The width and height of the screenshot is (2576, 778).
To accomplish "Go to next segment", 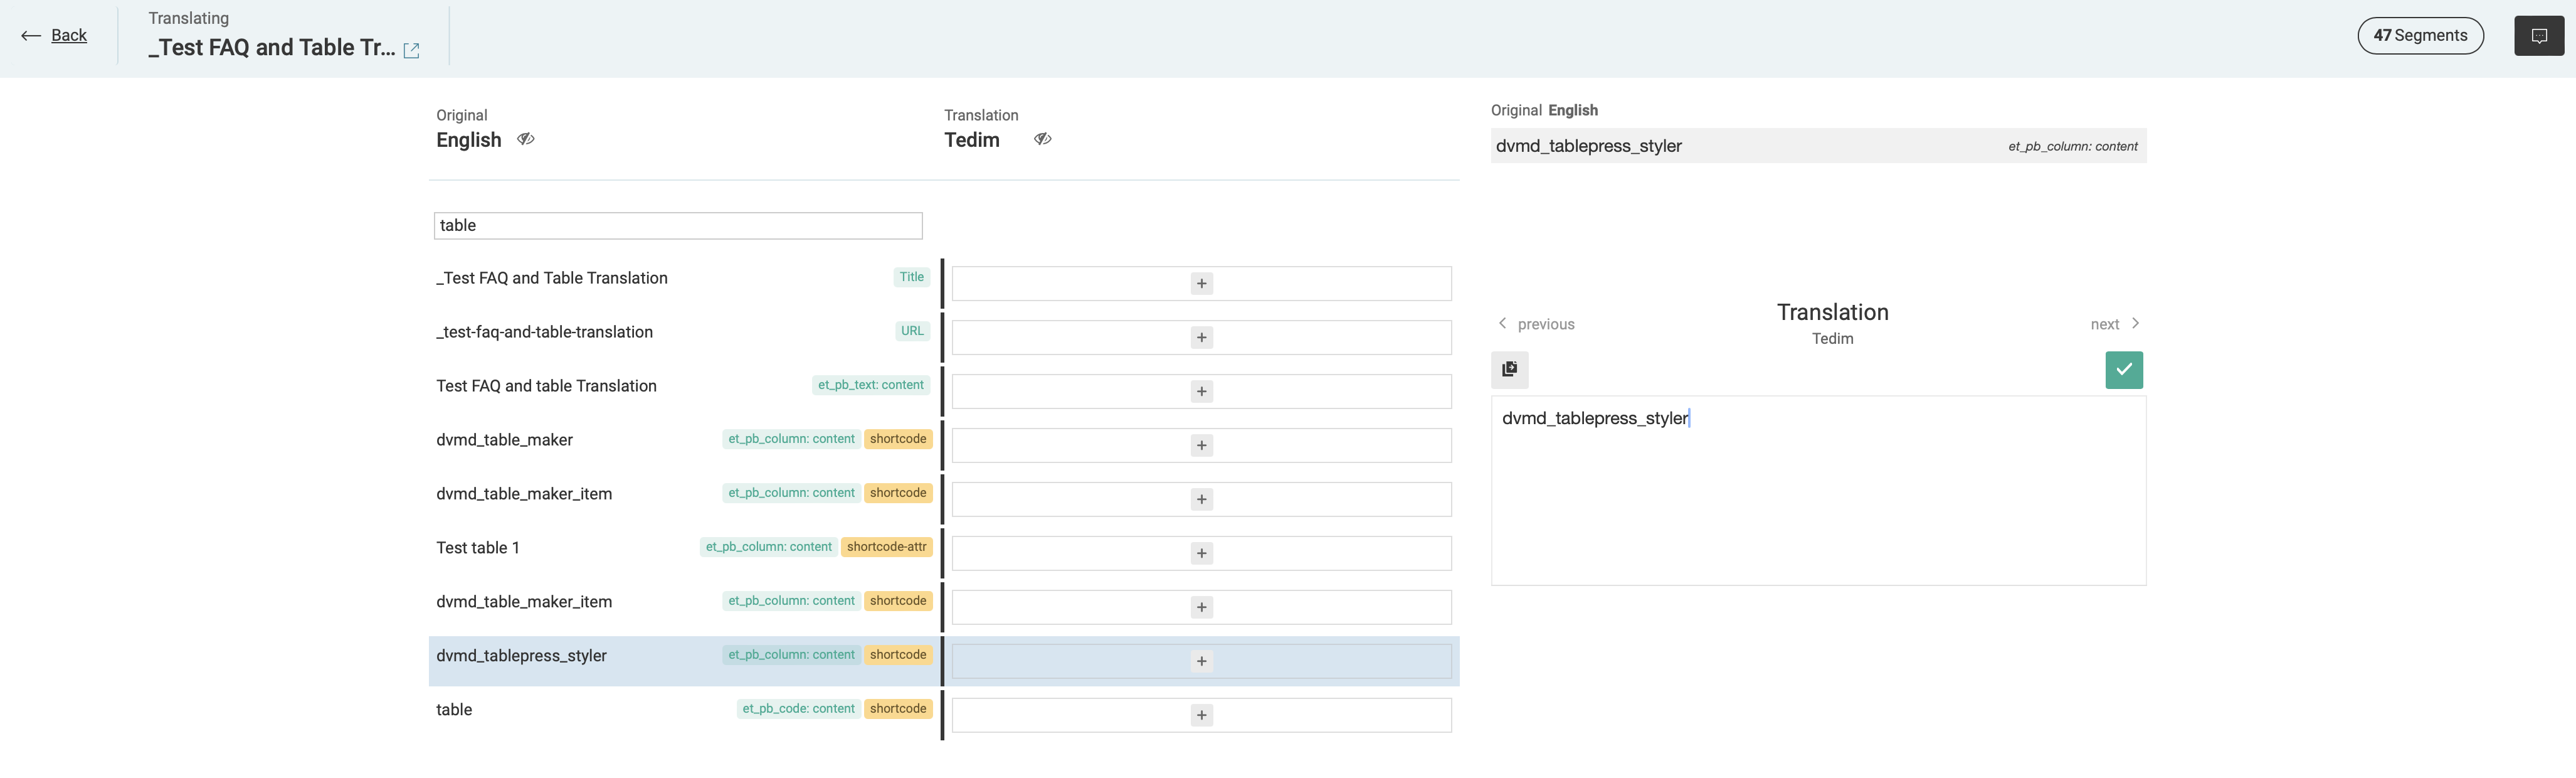I will (2115, 324).
